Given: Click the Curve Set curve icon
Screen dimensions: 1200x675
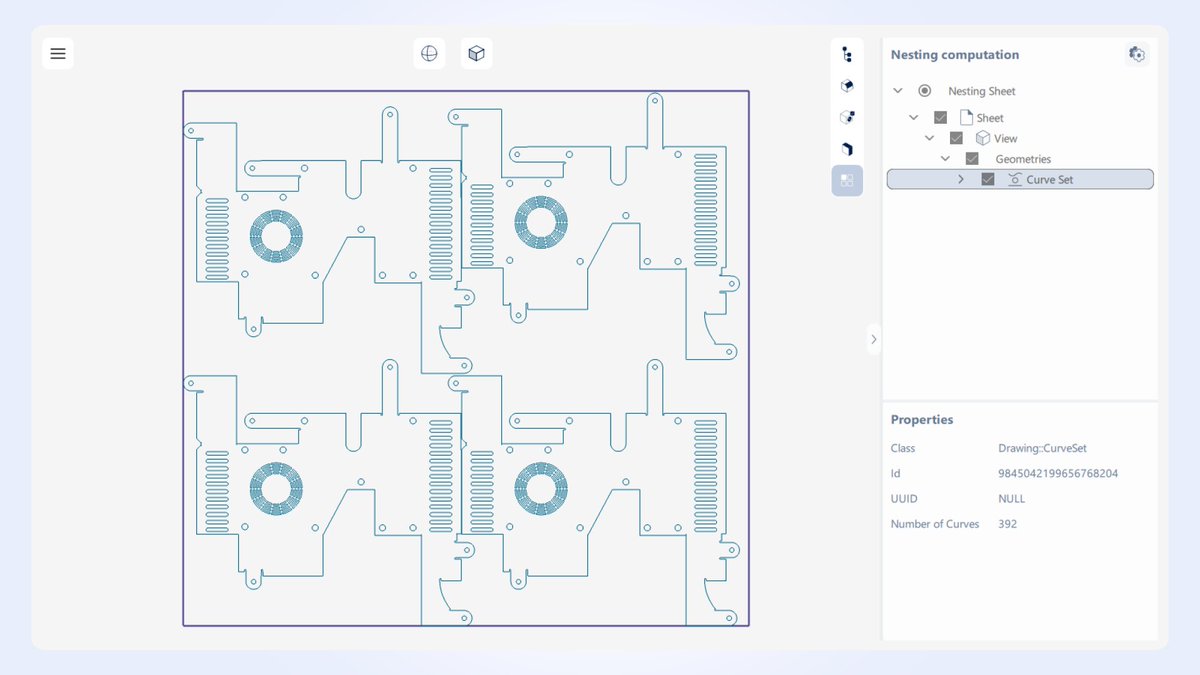Looking at the screenshot, I should click(x=1015, y=180).
